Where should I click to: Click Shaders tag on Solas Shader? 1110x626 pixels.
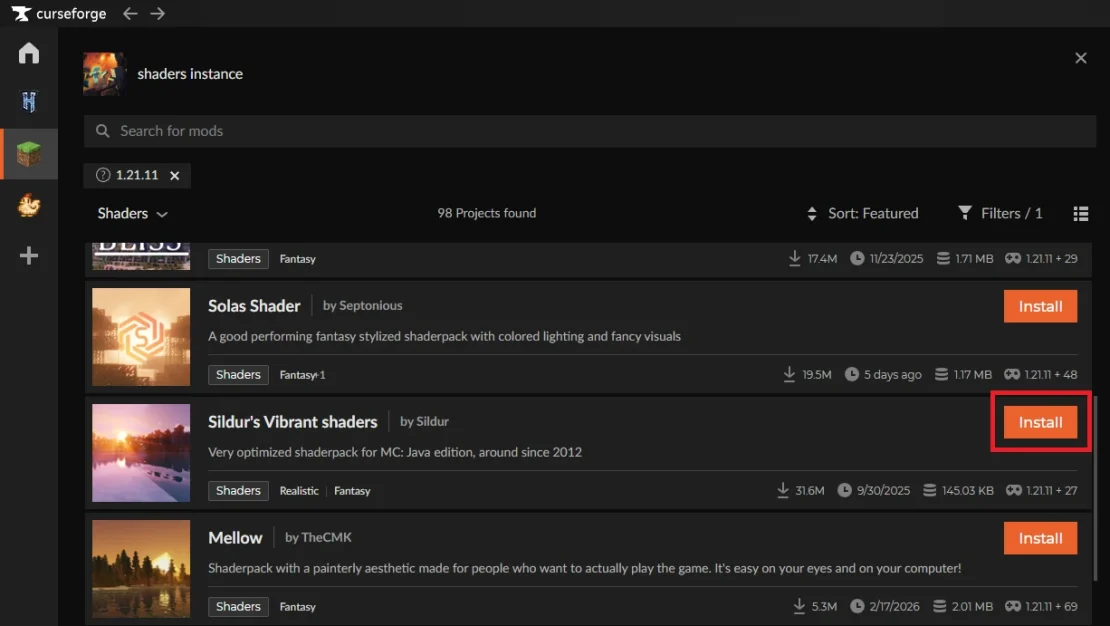[x=238, y=375]
